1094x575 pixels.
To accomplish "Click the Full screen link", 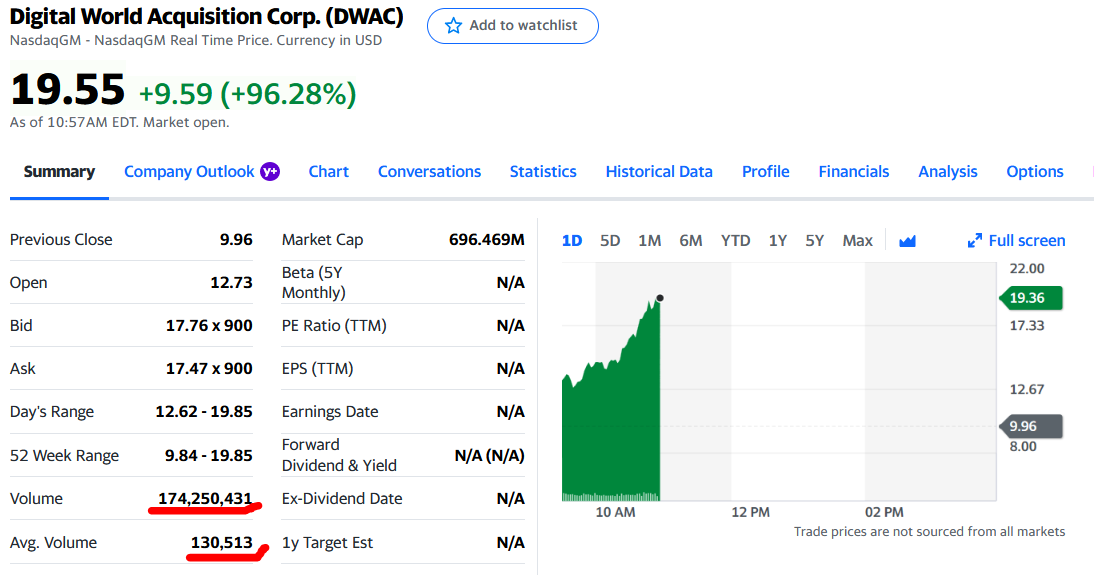I will [1026, 241].
